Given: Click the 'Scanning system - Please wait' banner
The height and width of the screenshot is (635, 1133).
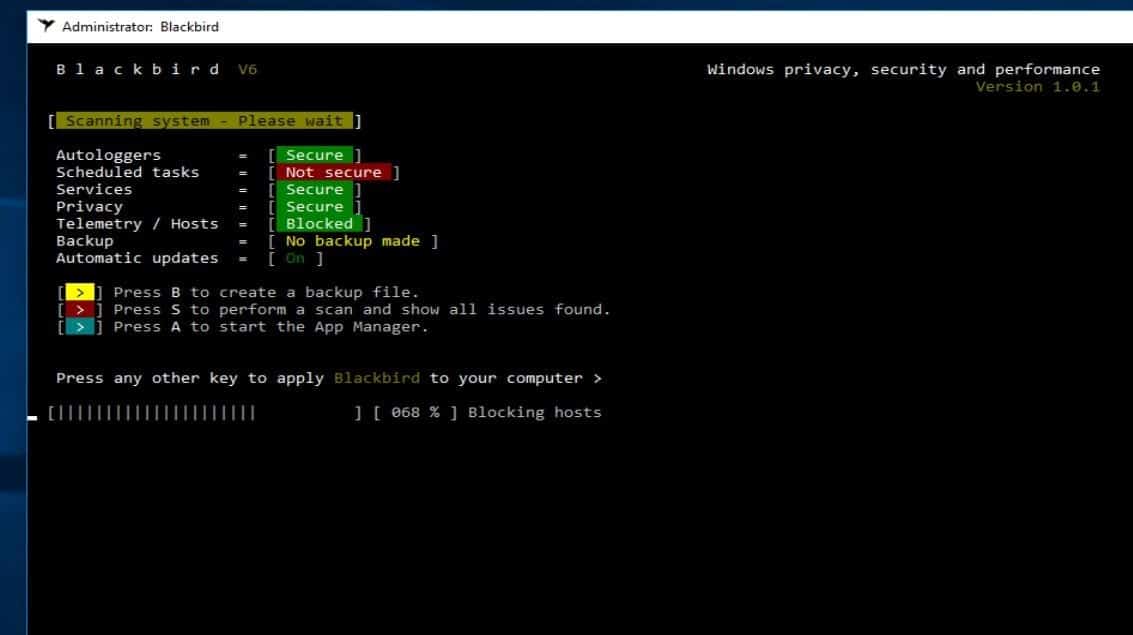Looking at the screenshot, I should tap(204, 121).
